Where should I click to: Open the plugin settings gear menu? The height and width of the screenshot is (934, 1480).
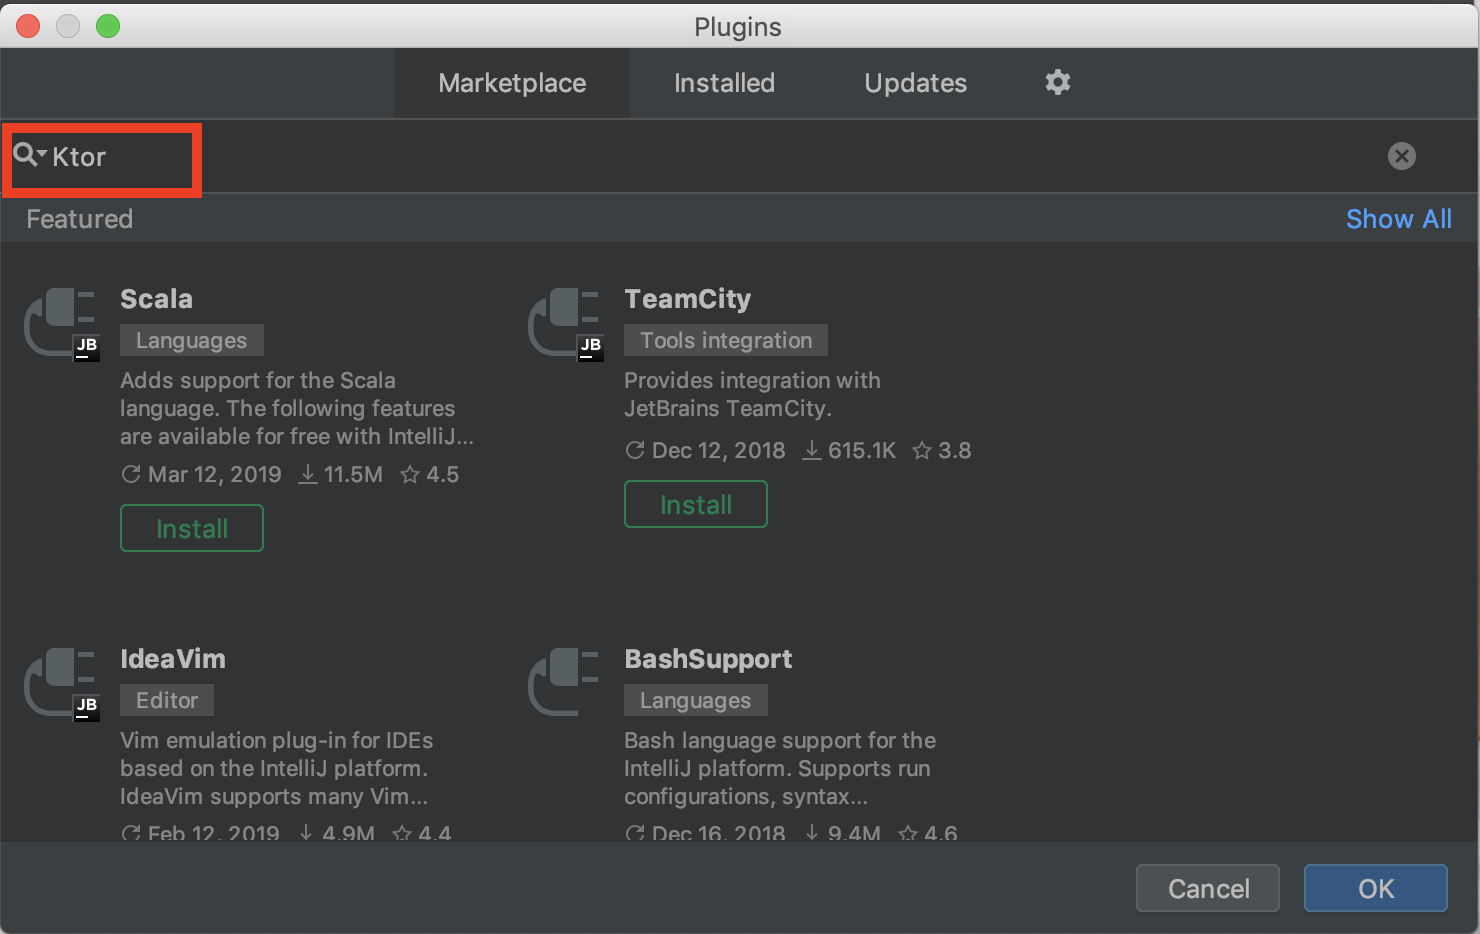tap(1057, 83)
